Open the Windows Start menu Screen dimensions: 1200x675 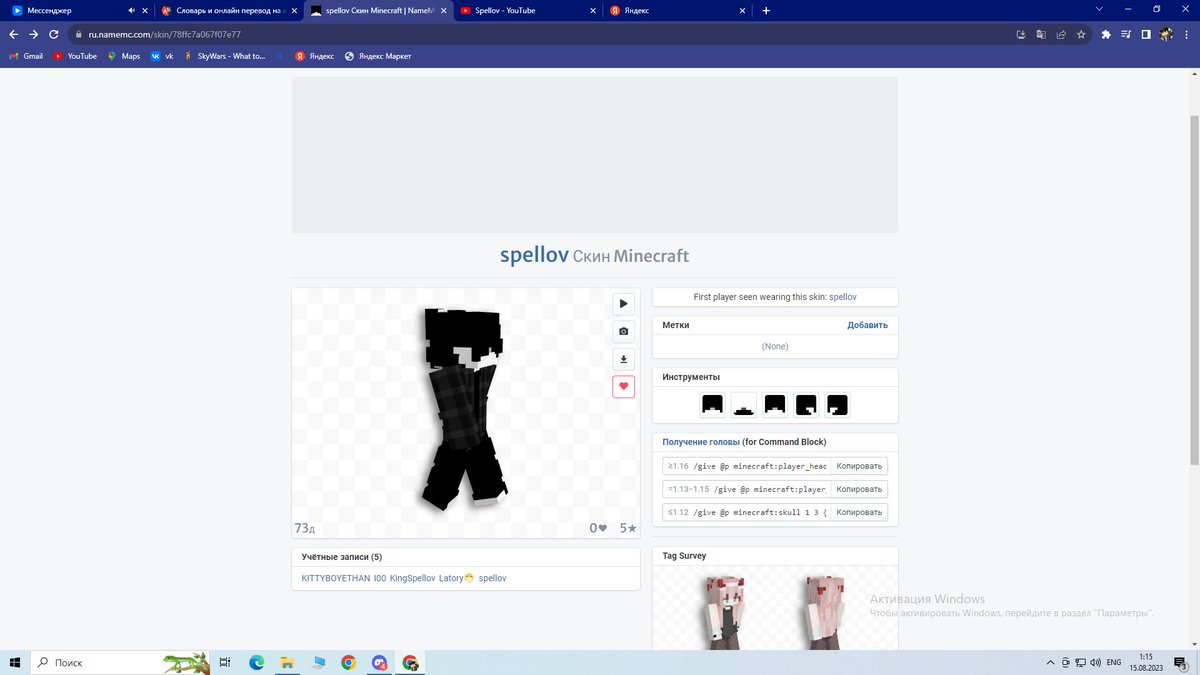tap(15, 662)
